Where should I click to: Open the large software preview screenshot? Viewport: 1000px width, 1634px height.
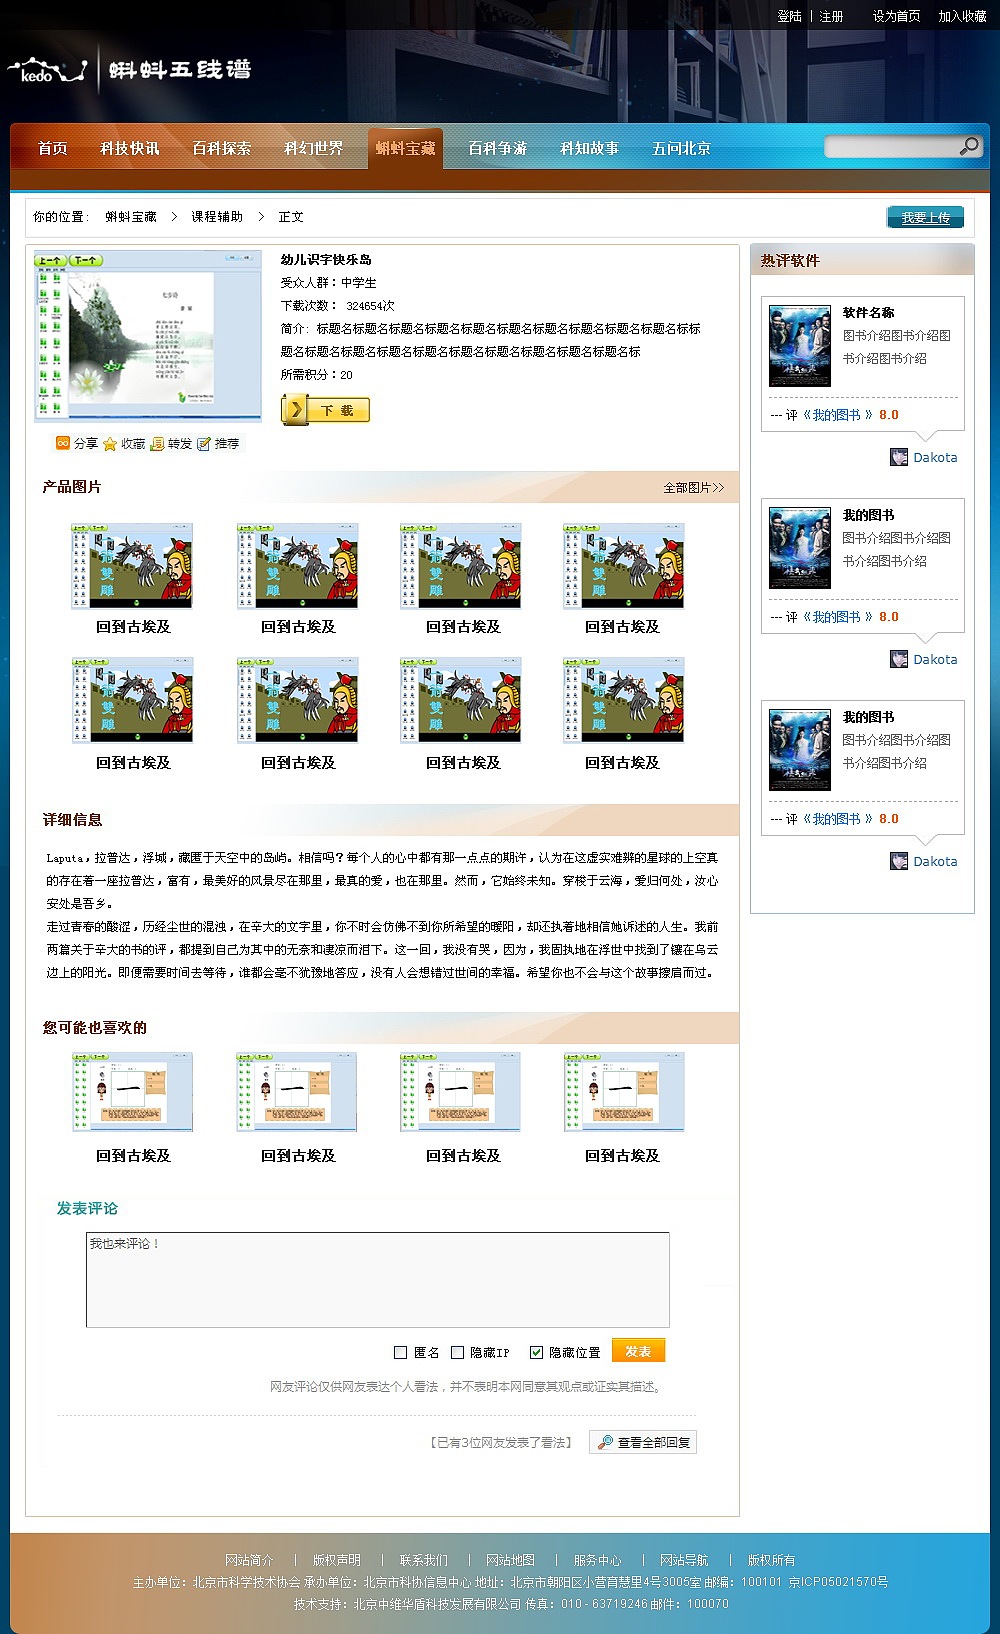point(148,336)
